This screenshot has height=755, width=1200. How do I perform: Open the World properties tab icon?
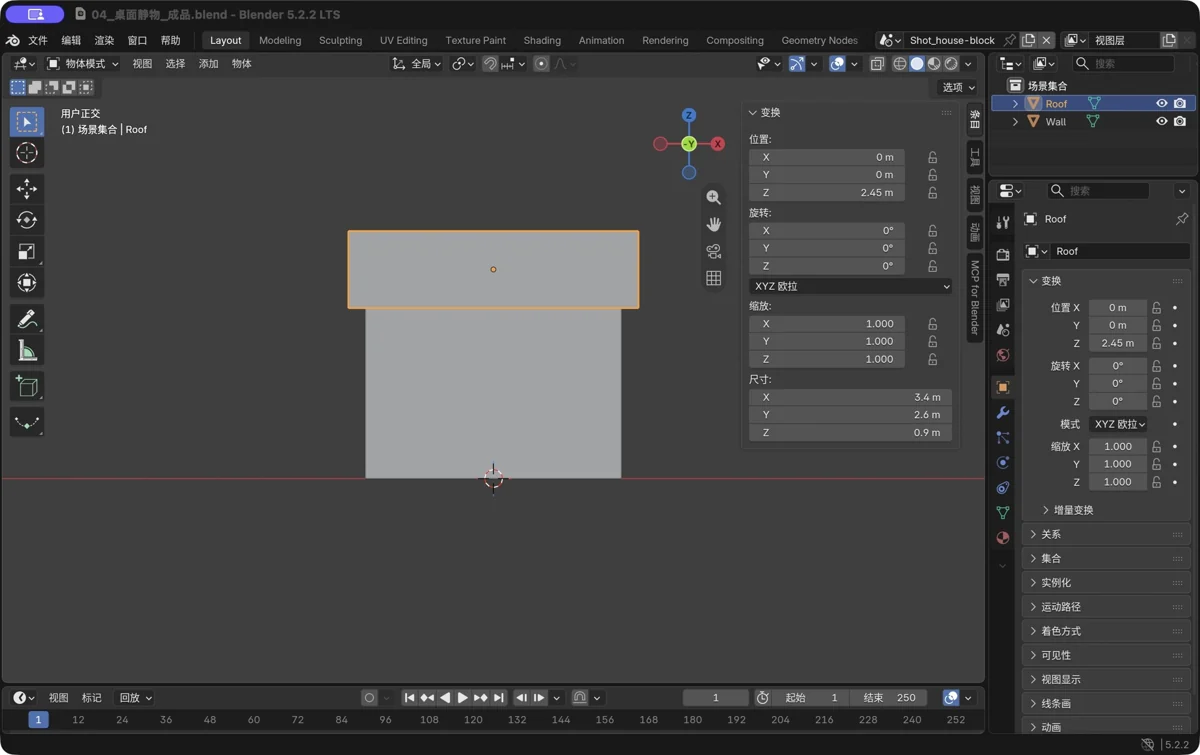1003,355
